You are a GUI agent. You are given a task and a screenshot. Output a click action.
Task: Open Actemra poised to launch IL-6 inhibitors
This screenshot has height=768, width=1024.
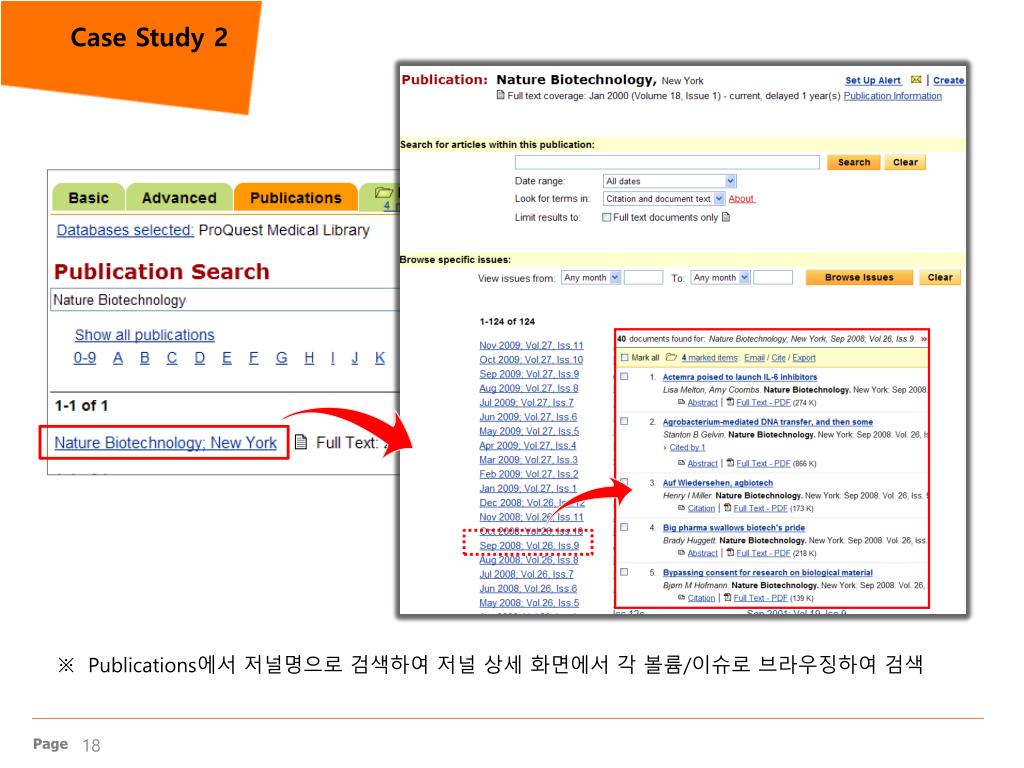click(x=739, y=377)
